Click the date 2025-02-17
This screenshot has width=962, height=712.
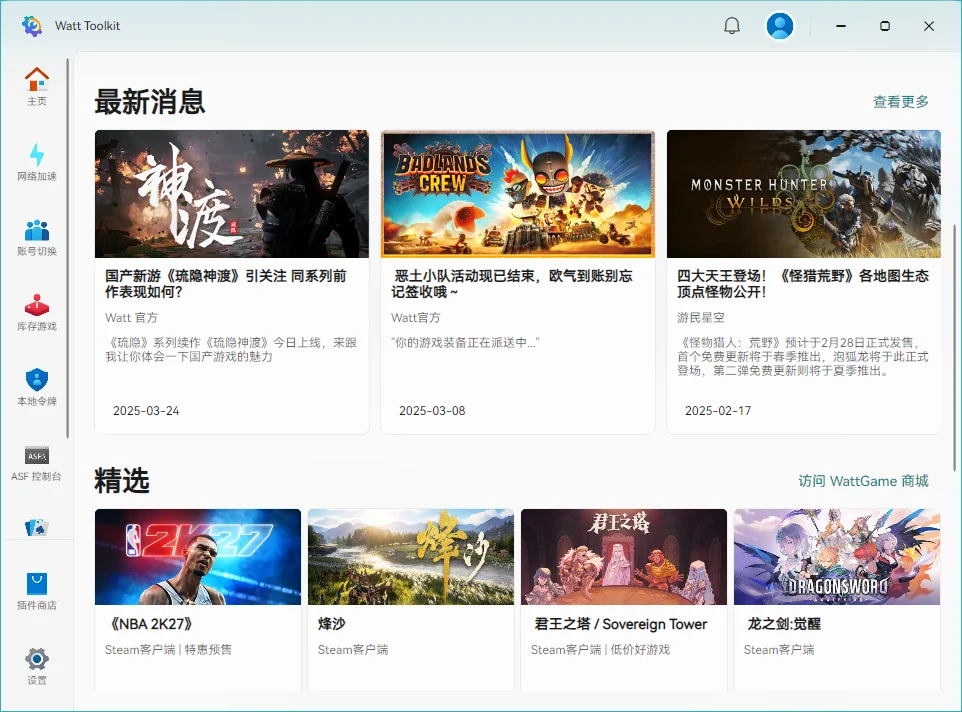pos(718,411)
